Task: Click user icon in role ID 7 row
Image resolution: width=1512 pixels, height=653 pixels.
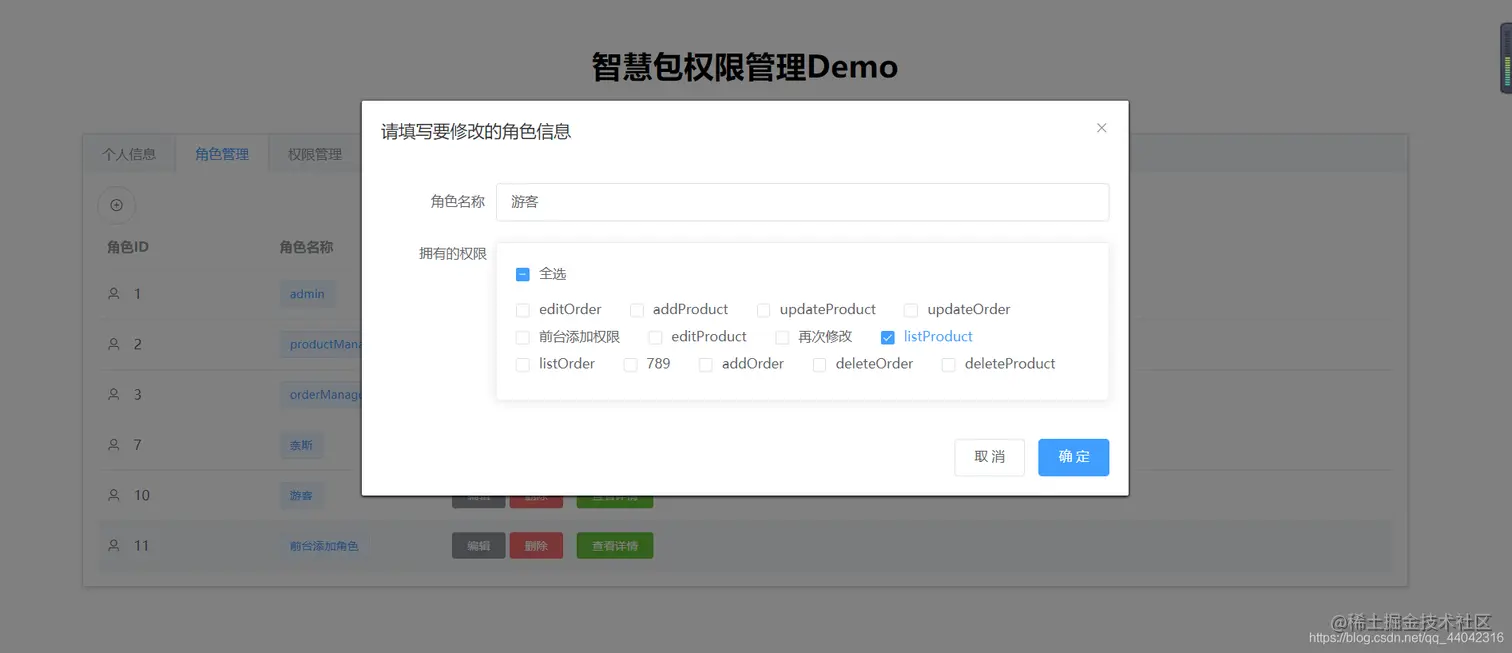Action: [113, 444]
